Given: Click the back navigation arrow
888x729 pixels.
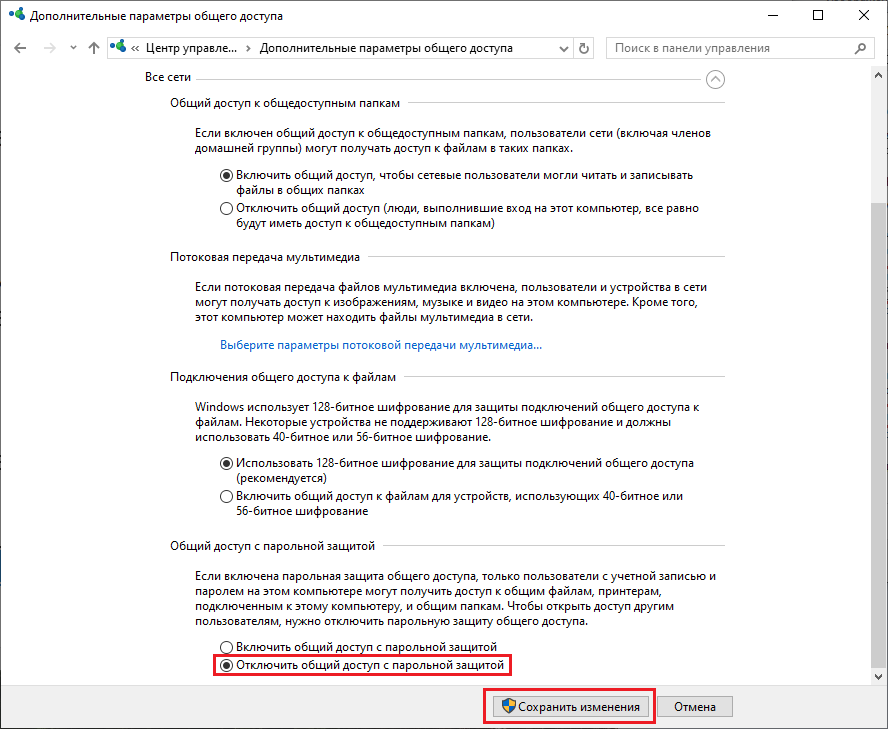Looking at the screenshot, I should (21, 48).
